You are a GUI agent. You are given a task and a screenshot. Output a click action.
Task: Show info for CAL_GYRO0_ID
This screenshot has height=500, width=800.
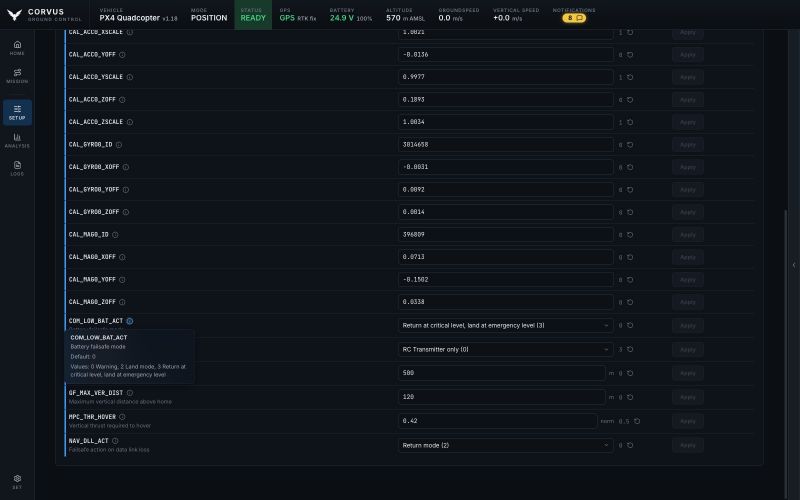[119, 144]
